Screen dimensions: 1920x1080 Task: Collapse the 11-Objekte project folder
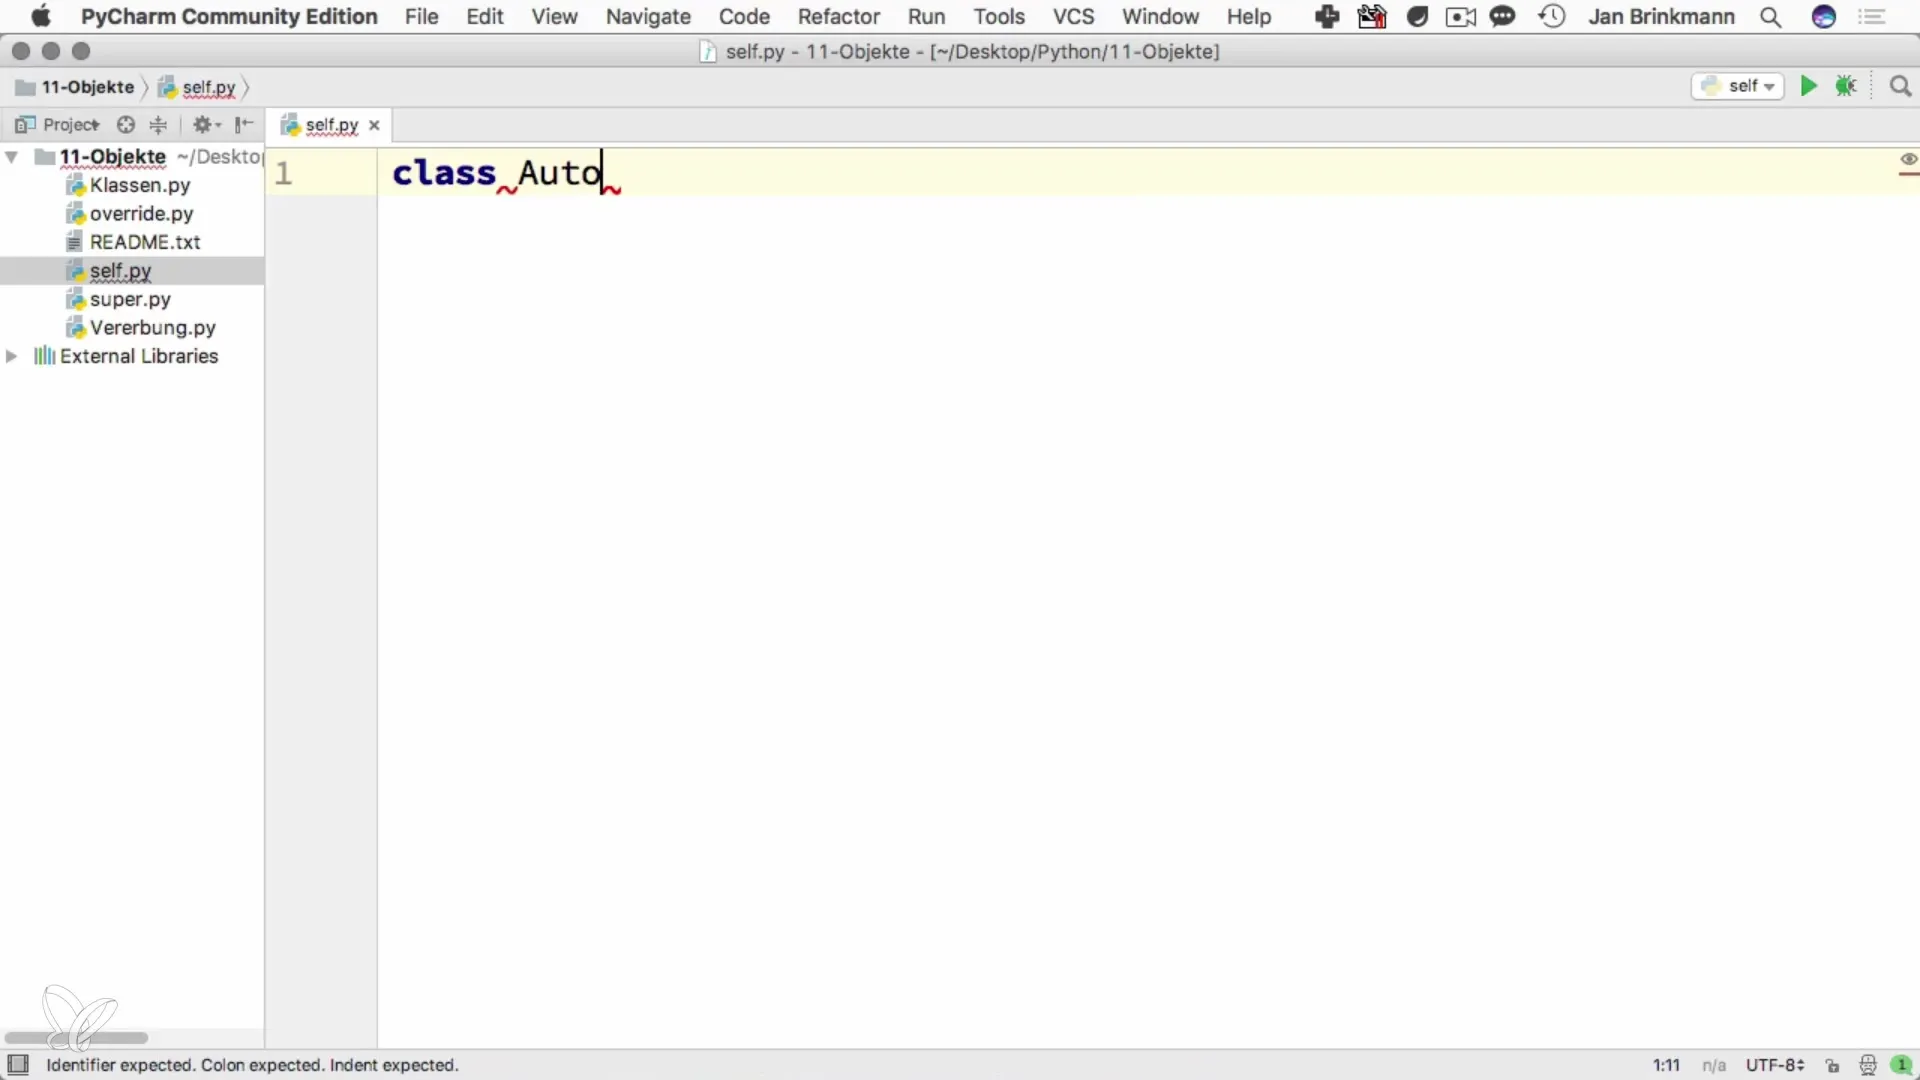tap(12, 157)
